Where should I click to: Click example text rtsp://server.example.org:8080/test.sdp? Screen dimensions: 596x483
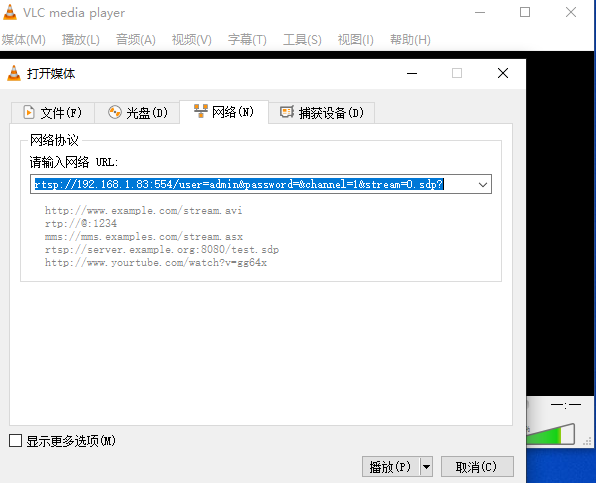point(162,250)
